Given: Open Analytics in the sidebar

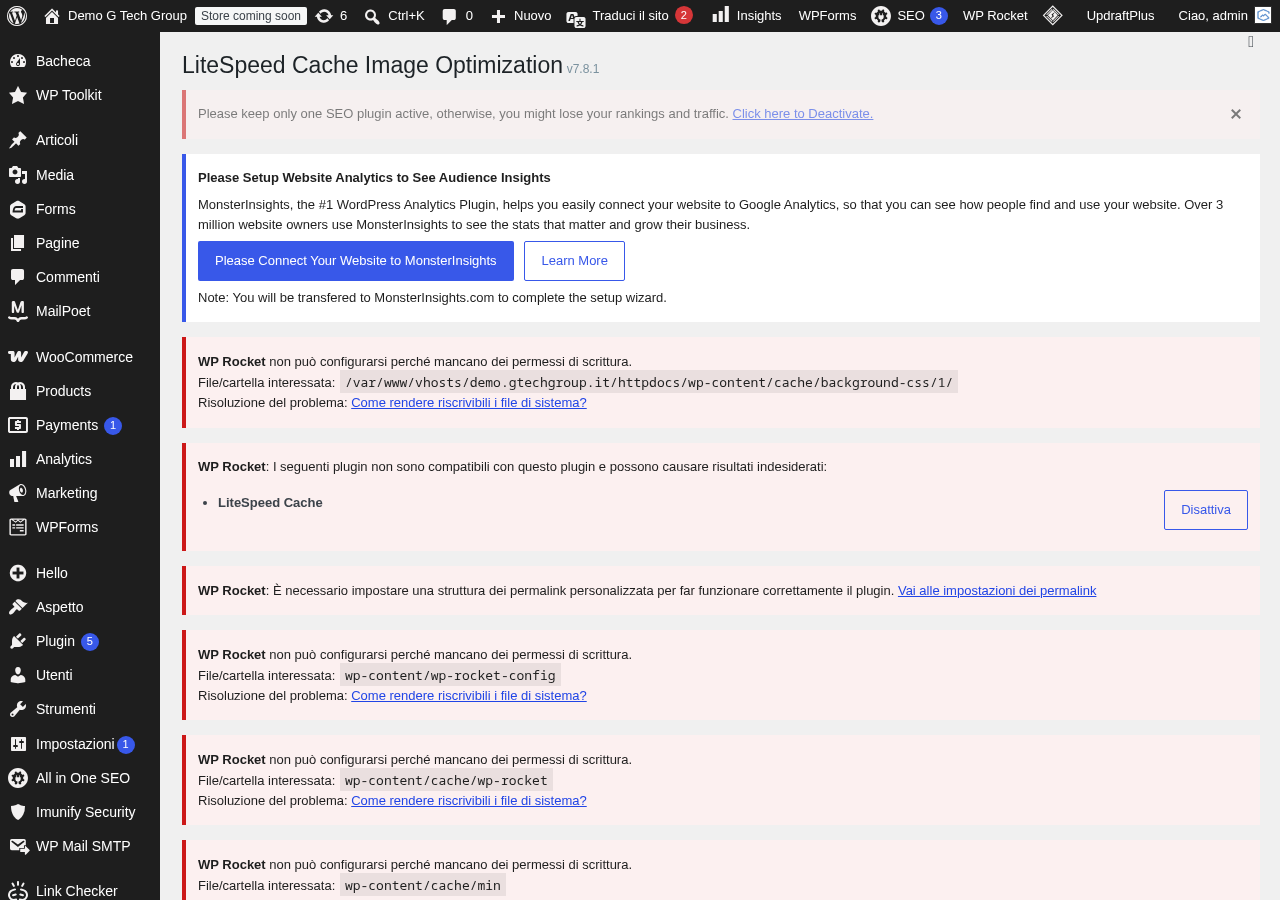Looking at the screenshot, I should pyautogui.click(x=80, y=459).
